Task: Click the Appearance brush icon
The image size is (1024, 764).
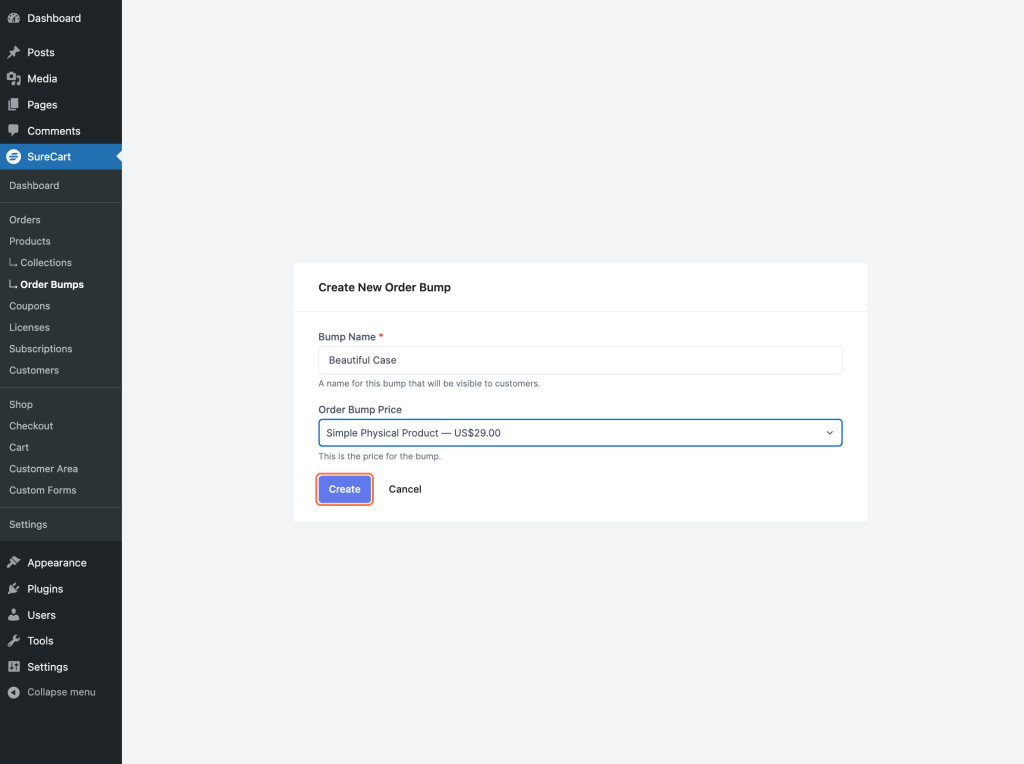Action: click(x=14, y=562)
